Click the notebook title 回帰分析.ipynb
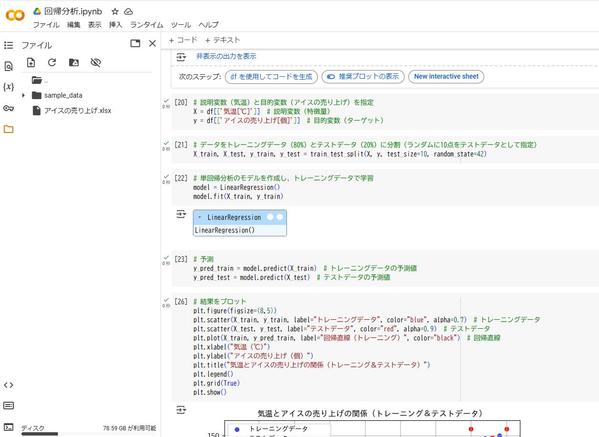Screen dimensions: 599x437 73,11
